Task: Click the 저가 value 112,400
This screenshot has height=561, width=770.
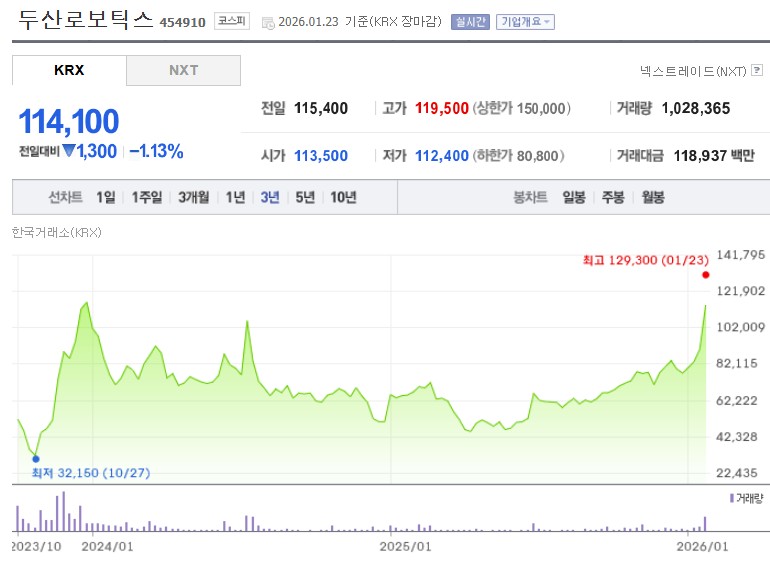Action: tap(442, 156)
